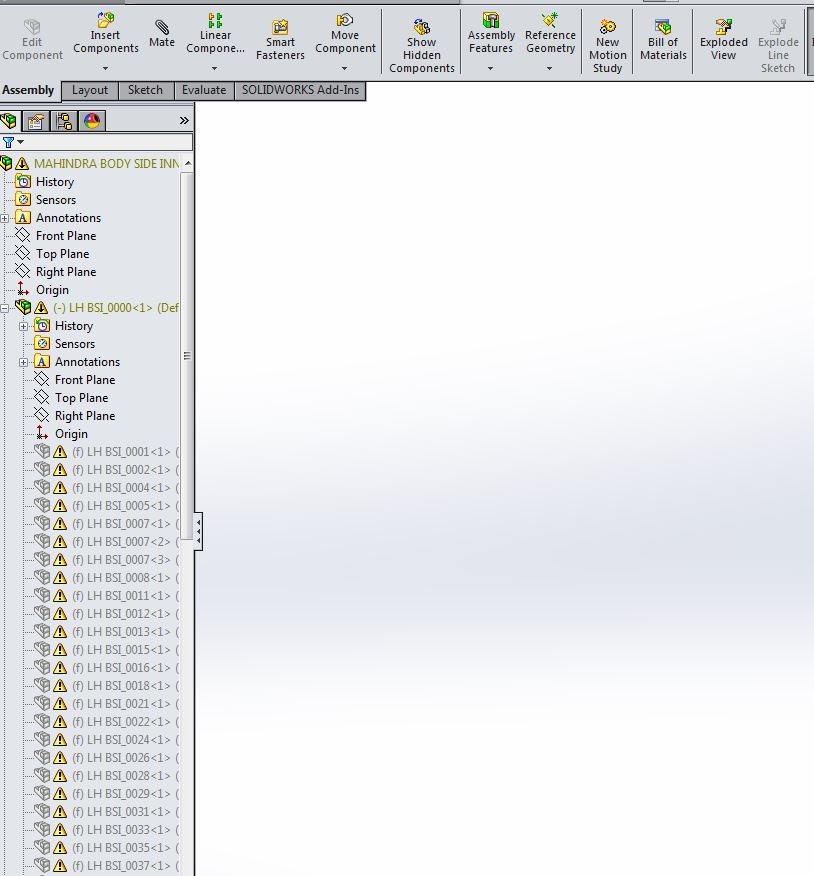
Task: Click the panel collapse handle
Action: [x=198, y=531]
